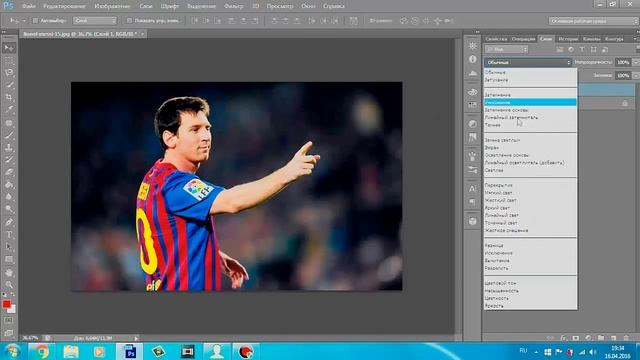Open the Character panel icon (A|)
This screenshot has width=640, height=360.
click(473, 189)
